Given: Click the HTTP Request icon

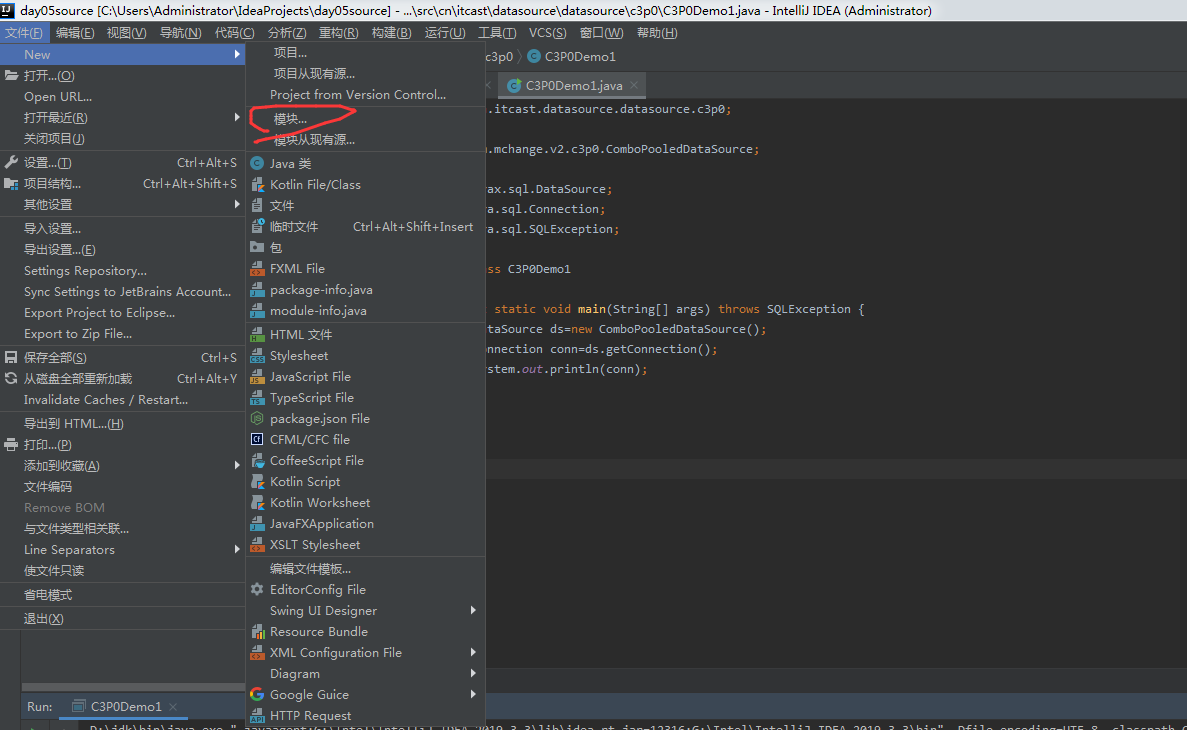Looking at the screenshot, I should point(257,716).
